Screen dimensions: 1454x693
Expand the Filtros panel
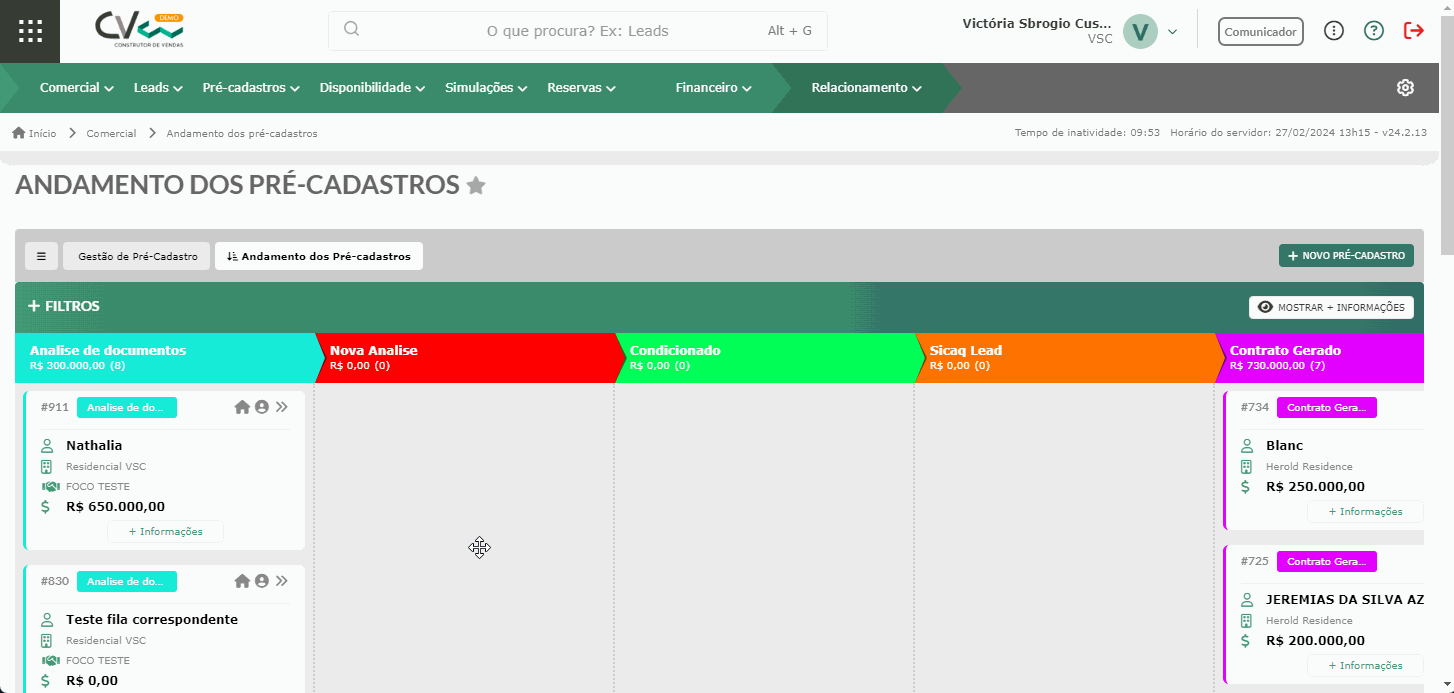click(x=63, y=306)
